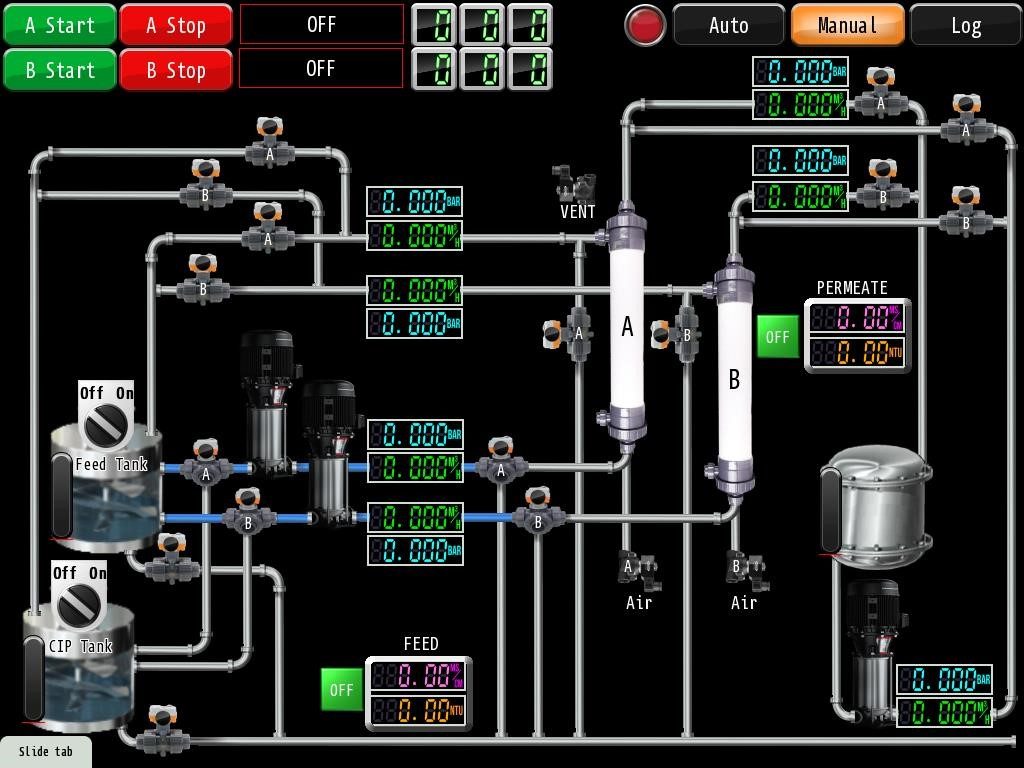The image size is (1024, 768).
Task: Open suction valve B at the Feed Tank outlet
Action: [x=248, y=511]
